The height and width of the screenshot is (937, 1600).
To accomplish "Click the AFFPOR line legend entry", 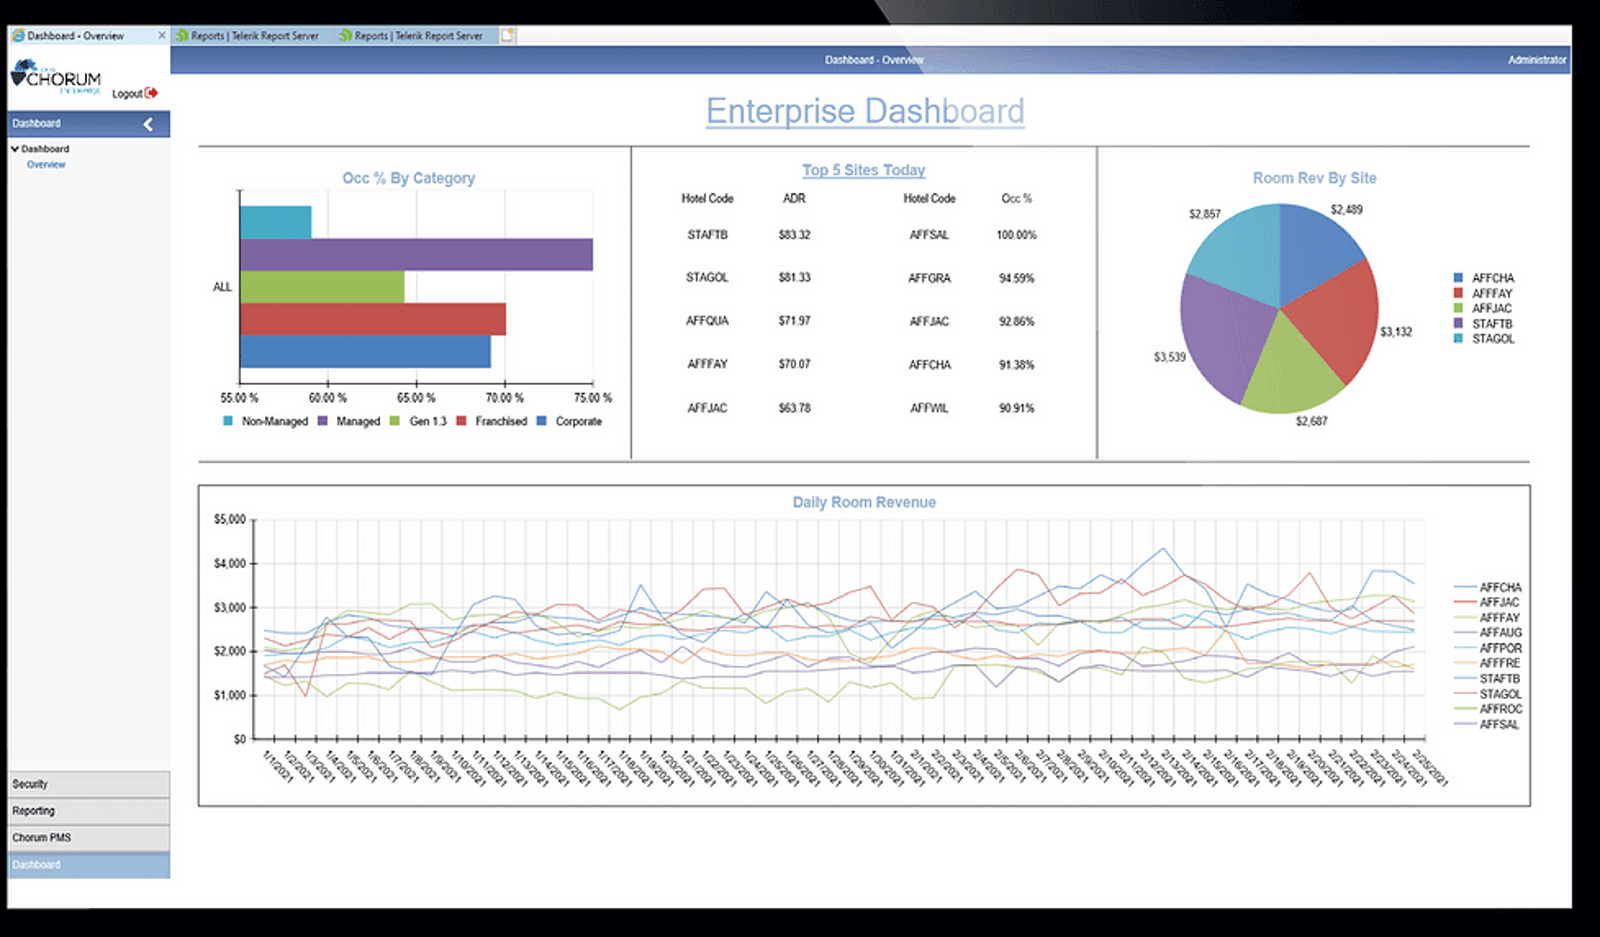I will coord(1487,648).
